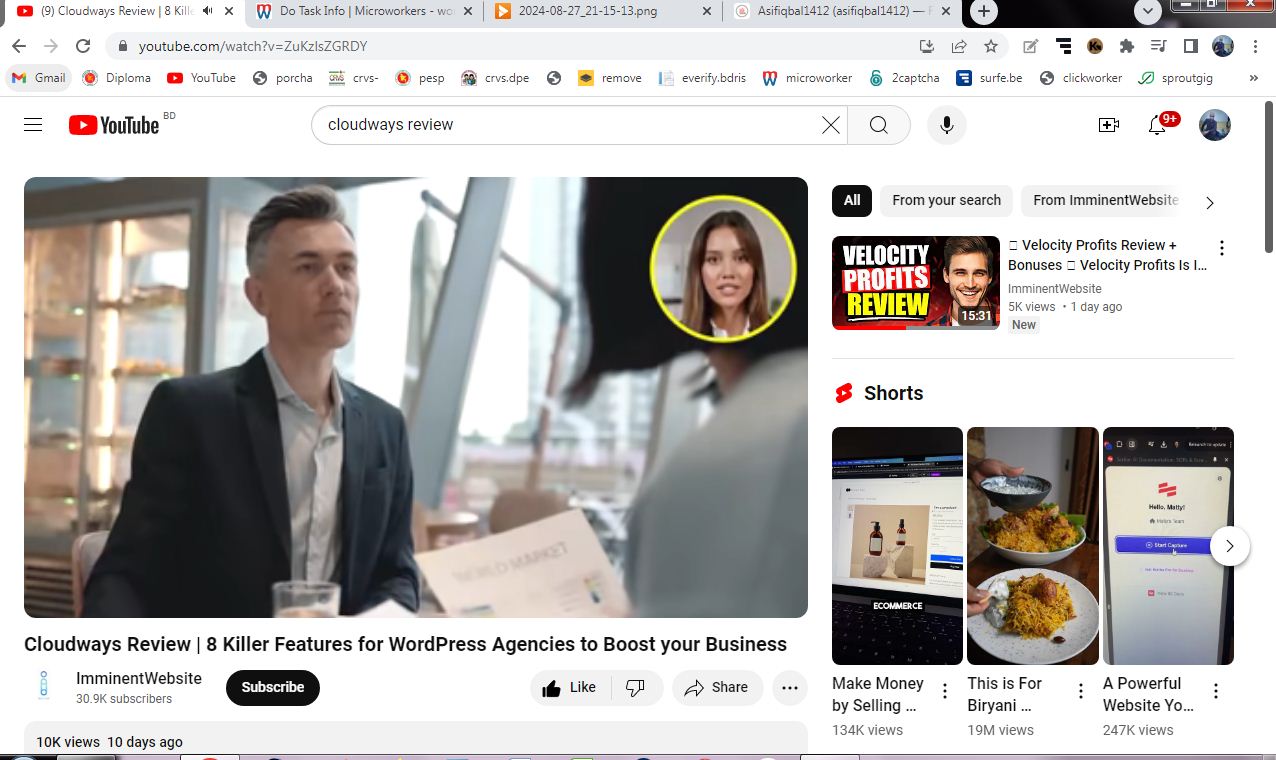The image size is (1276, 760).
Task: Open the Diploma bookmark
Action: pos(117,78)
